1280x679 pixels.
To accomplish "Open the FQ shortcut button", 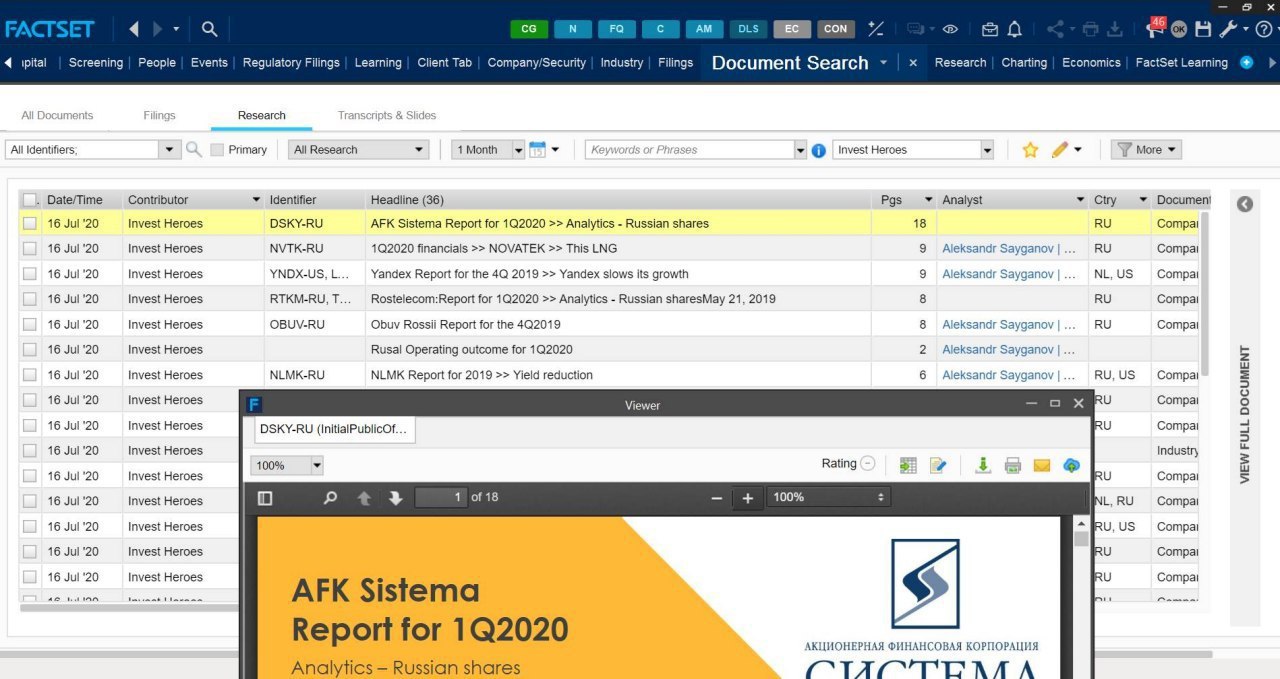I will point(617,29).
